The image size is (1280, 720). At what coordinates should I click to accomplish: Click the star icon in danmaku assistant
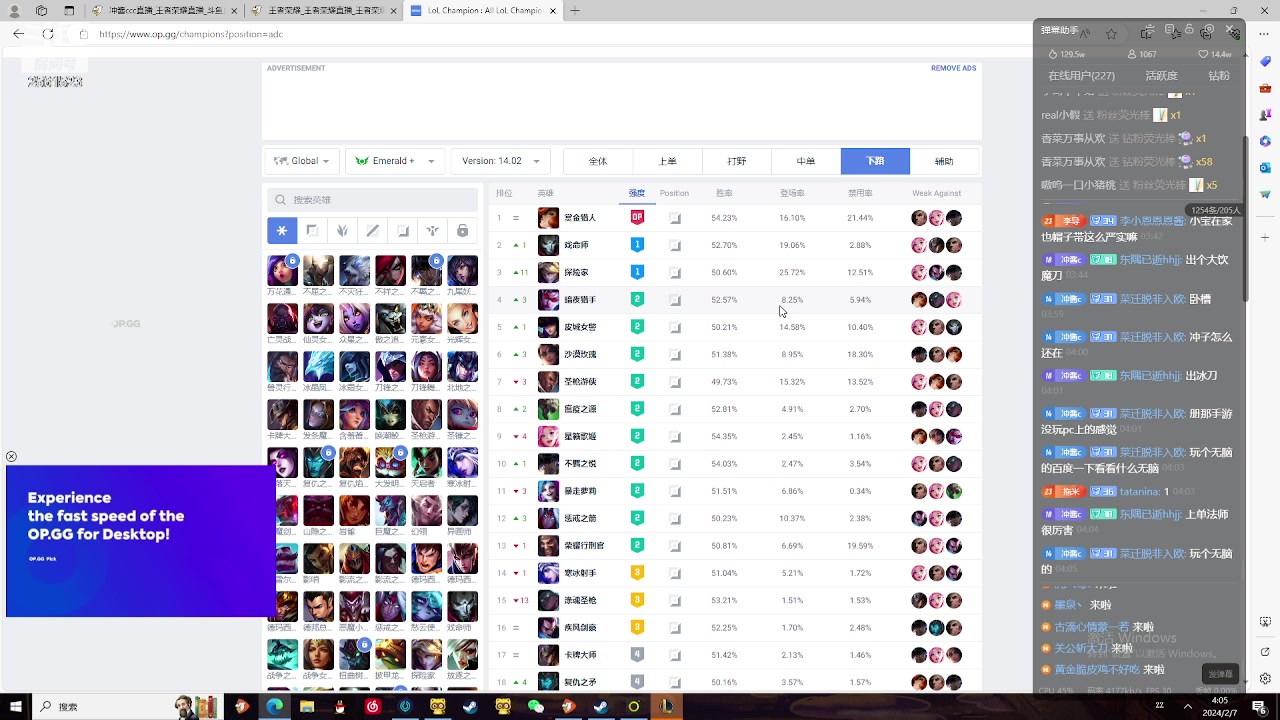click(x=1111, y=33)
